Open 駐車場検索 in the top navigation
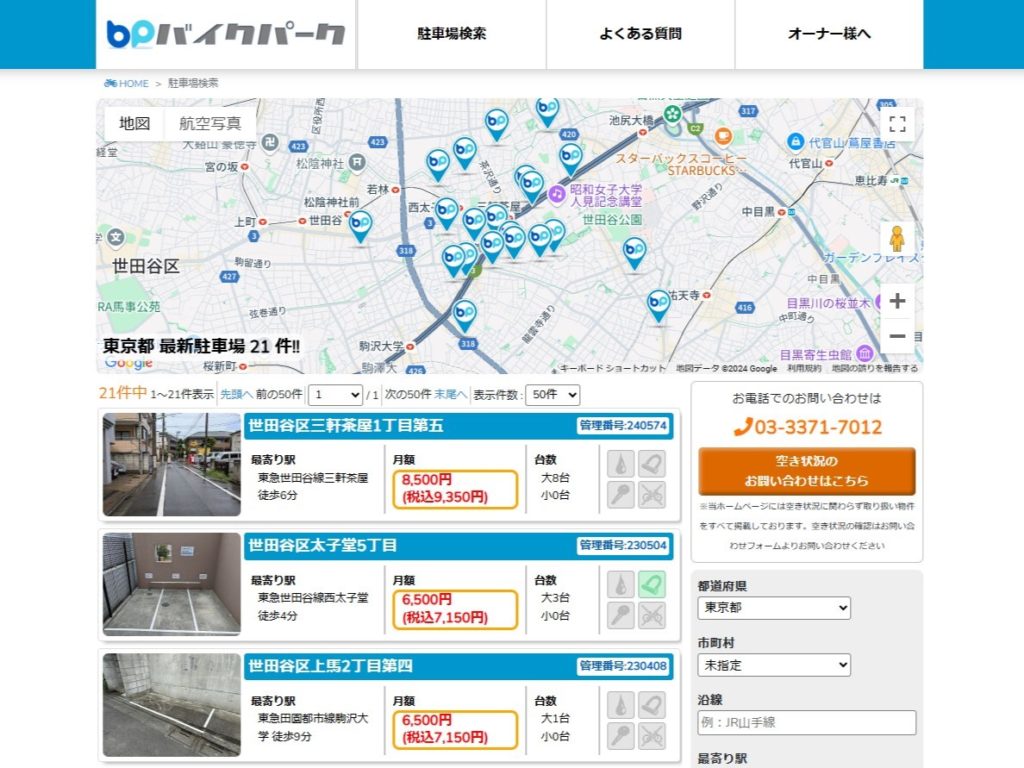 coord(452,34)
